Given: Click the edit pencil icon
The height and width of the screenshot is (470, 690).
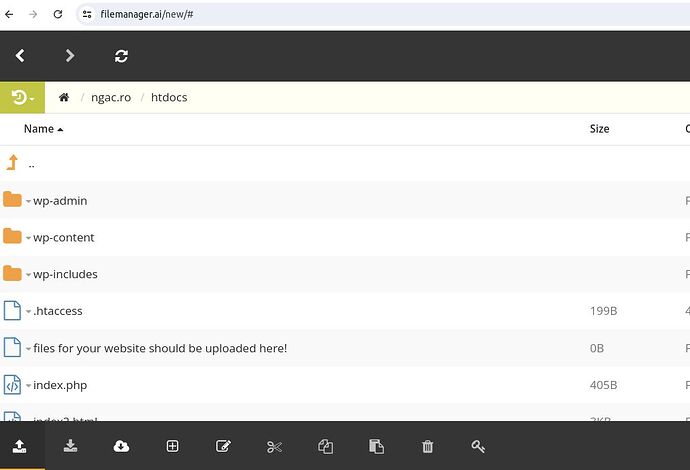Looking at the screenshot, I should tap(223, 446).
